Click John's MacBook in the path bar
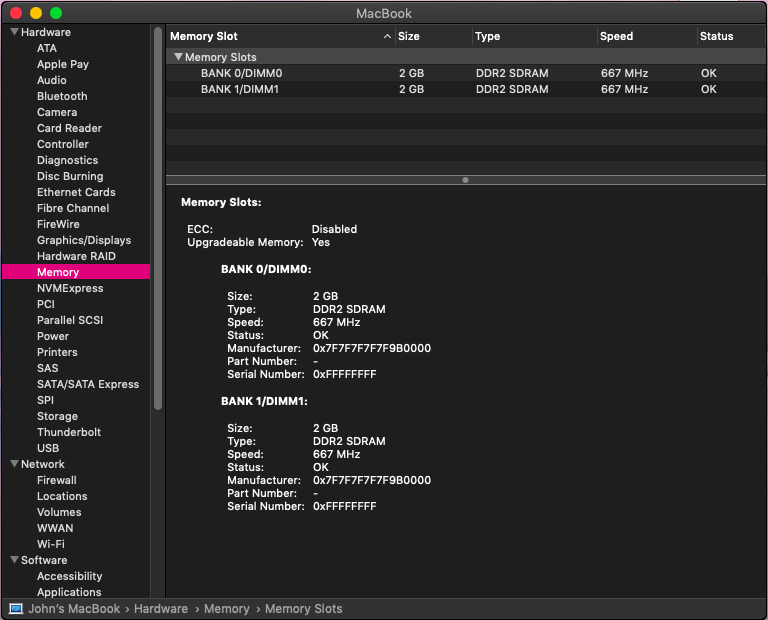The height and width of the screenshot is (620, 768). click(74, 609)
